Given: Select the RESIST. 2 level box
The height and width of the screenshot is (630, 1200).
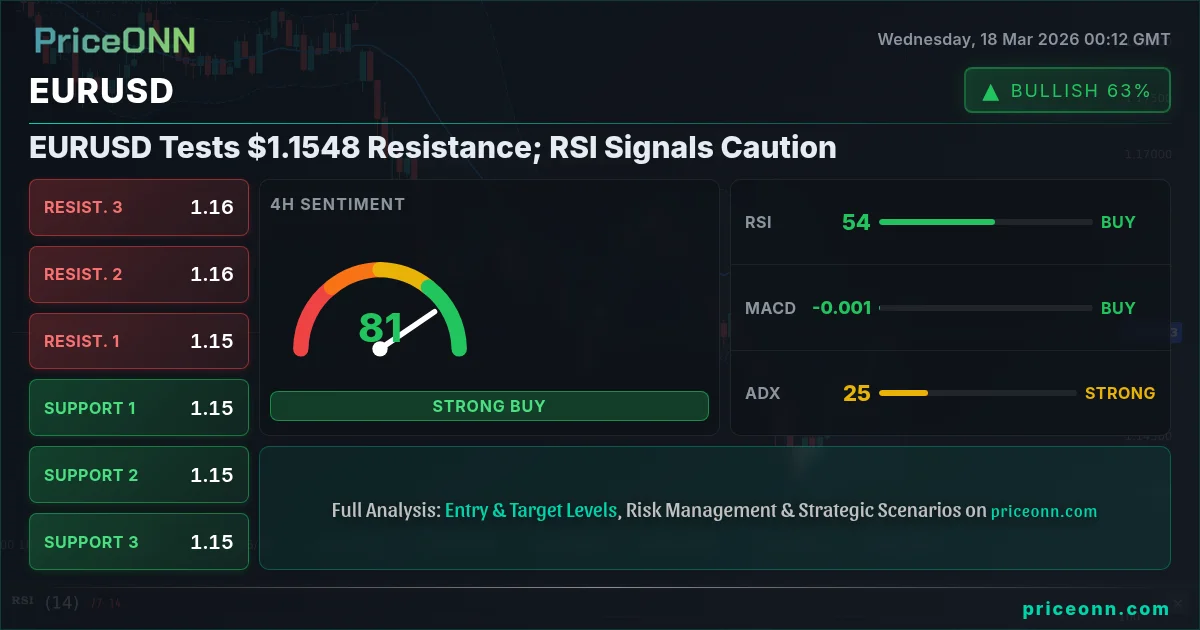Looking at the screenshot, I should tap(139, 274).
